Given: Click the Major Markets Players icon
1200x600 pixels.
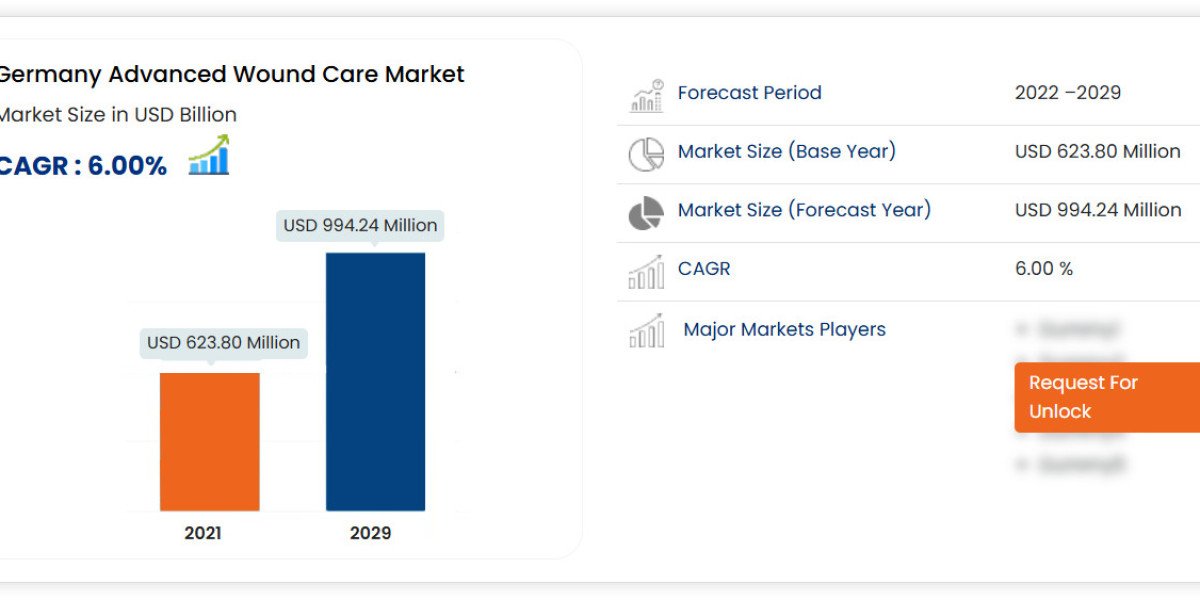Looking at the screenshot, I should point(646,331).
